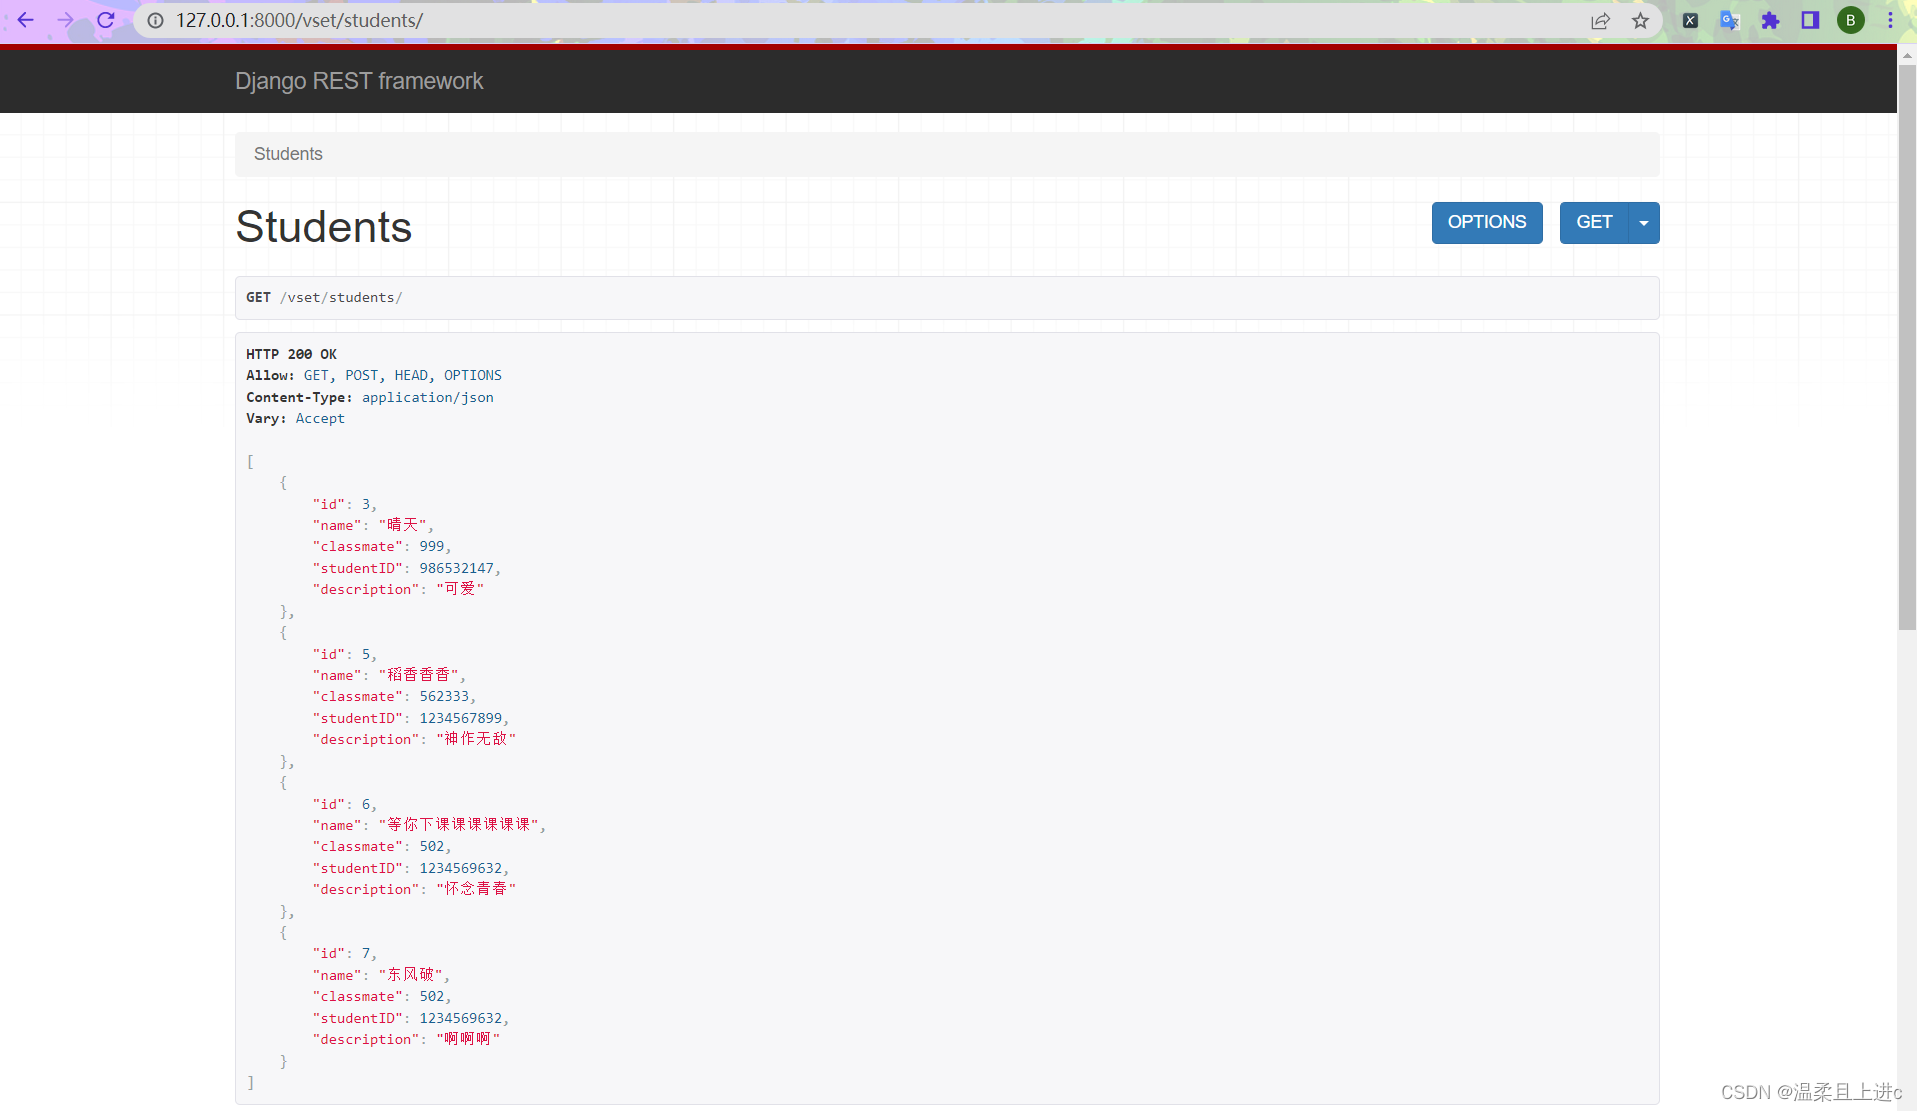Screen dimensions: 1917x1111
Task: Click the GET button
Action: coord(1594,222)
